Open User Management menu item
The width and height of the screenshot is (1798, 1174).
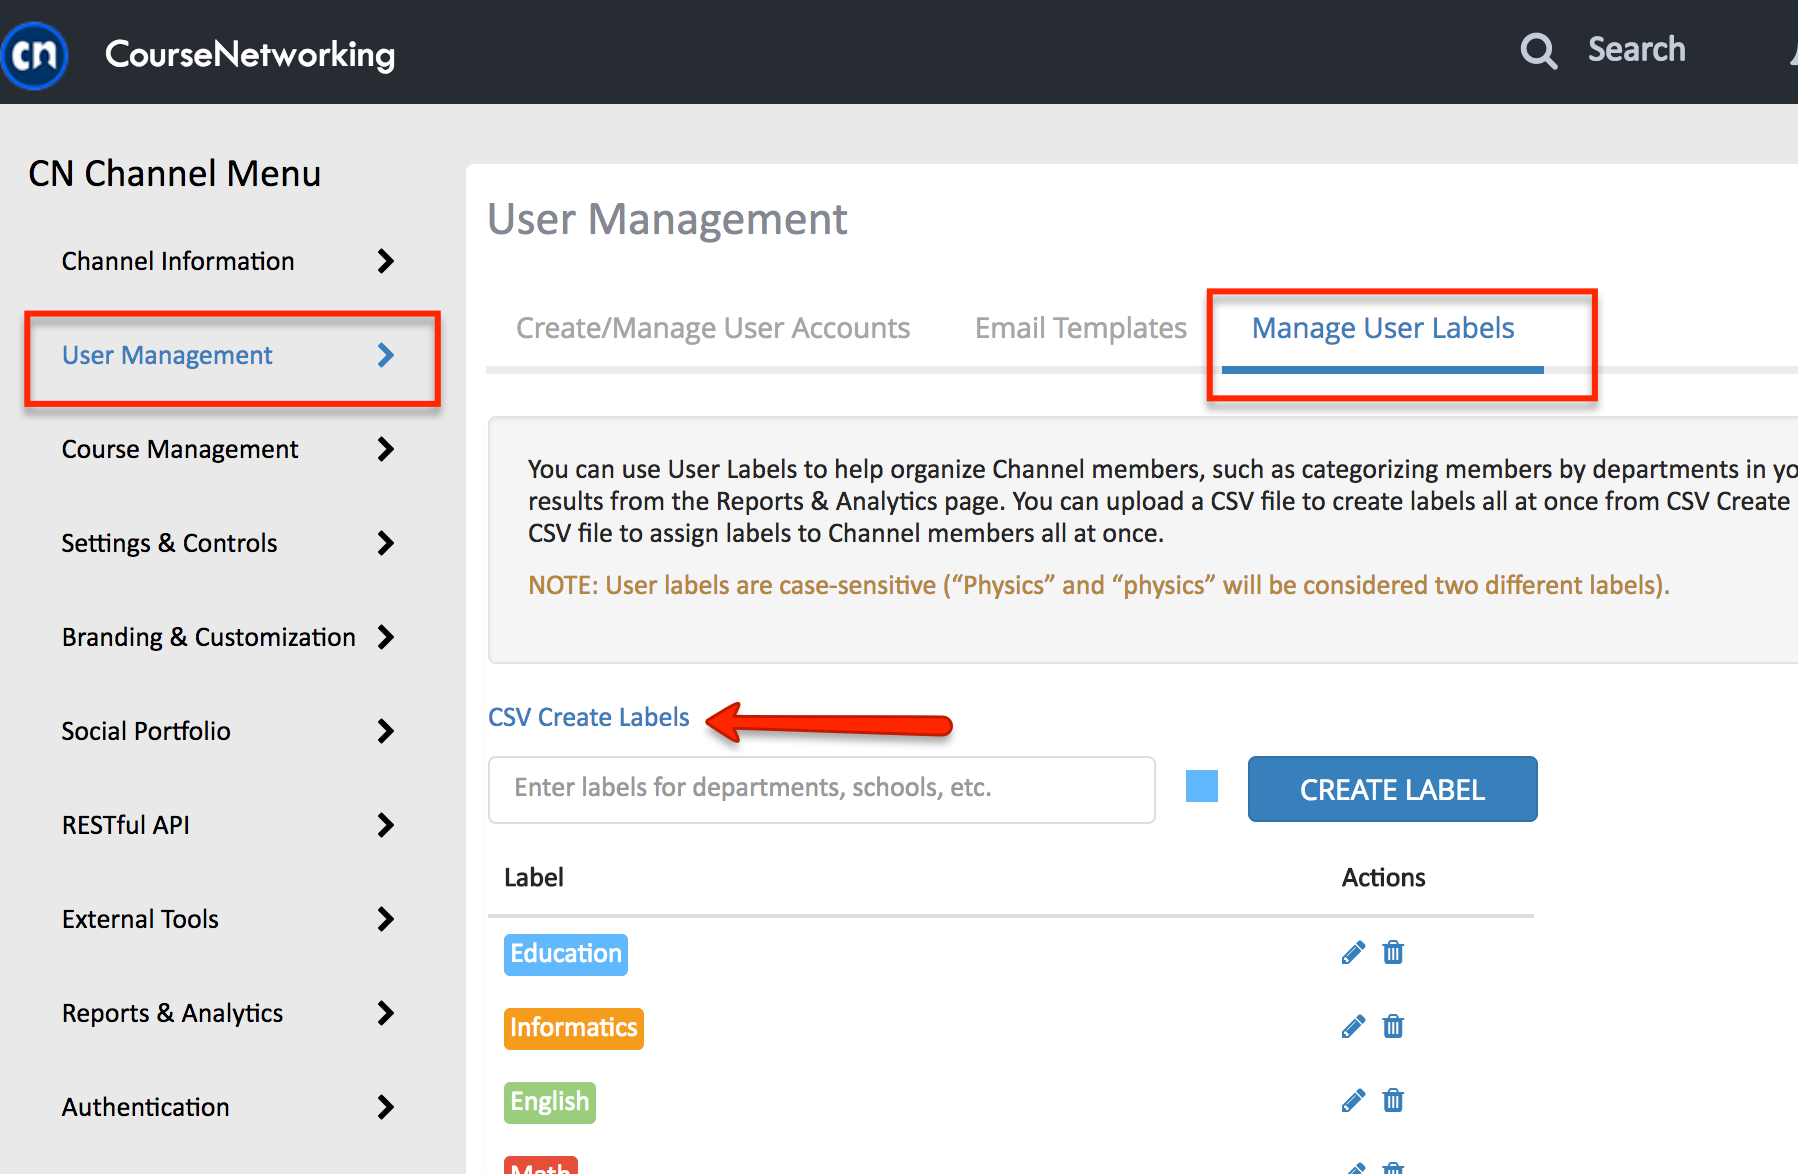pos(167,355)
